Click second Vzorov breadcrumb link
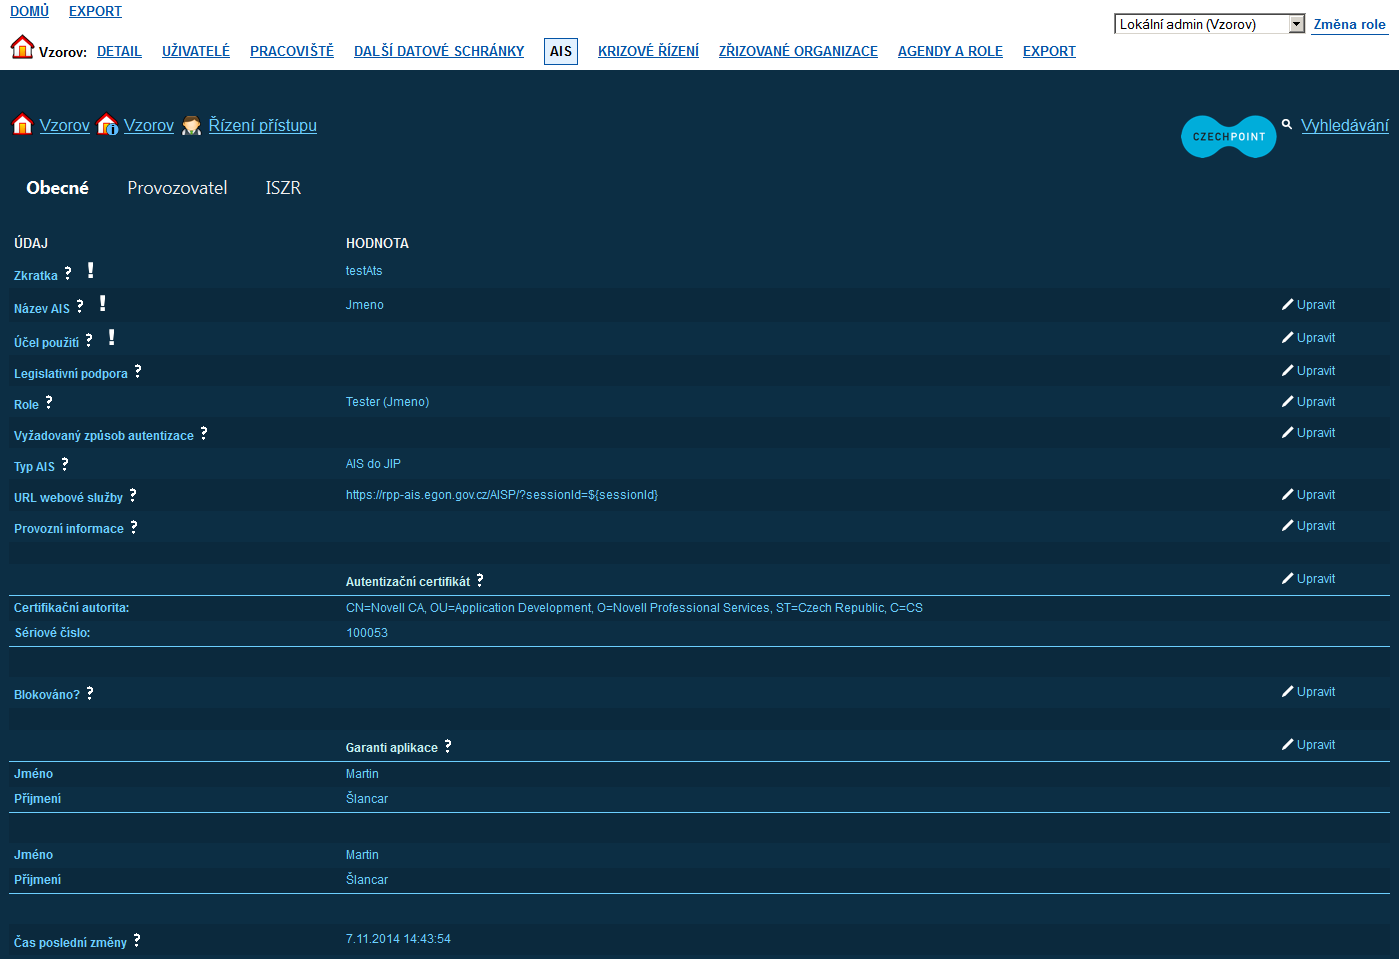Viewport: 1399px width, 959px height. tap(149, 125)
